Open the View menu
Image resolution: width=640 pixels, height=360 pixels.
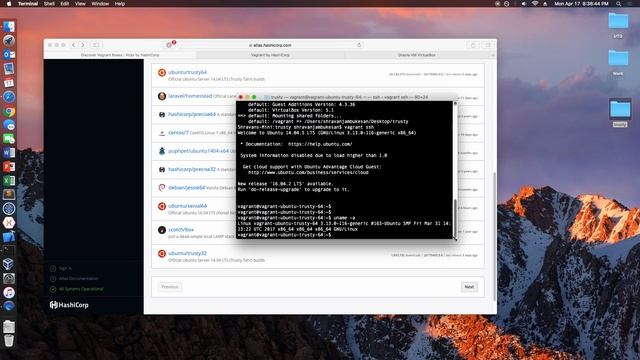[x=80, y=4]
